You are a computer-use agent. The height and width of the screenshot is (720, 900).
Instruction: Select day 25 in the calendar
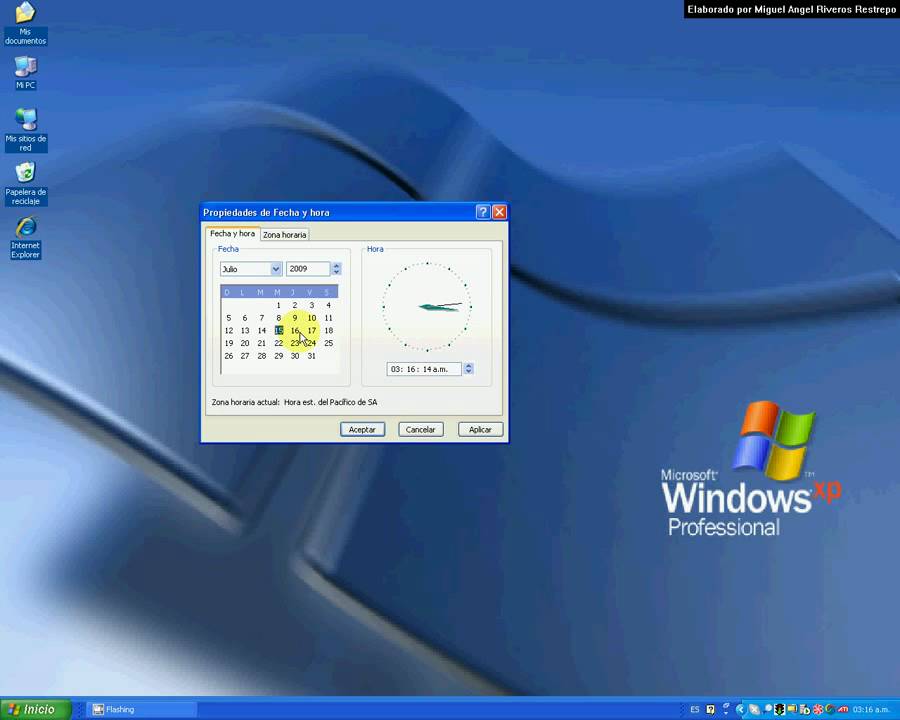click(328, 343)
